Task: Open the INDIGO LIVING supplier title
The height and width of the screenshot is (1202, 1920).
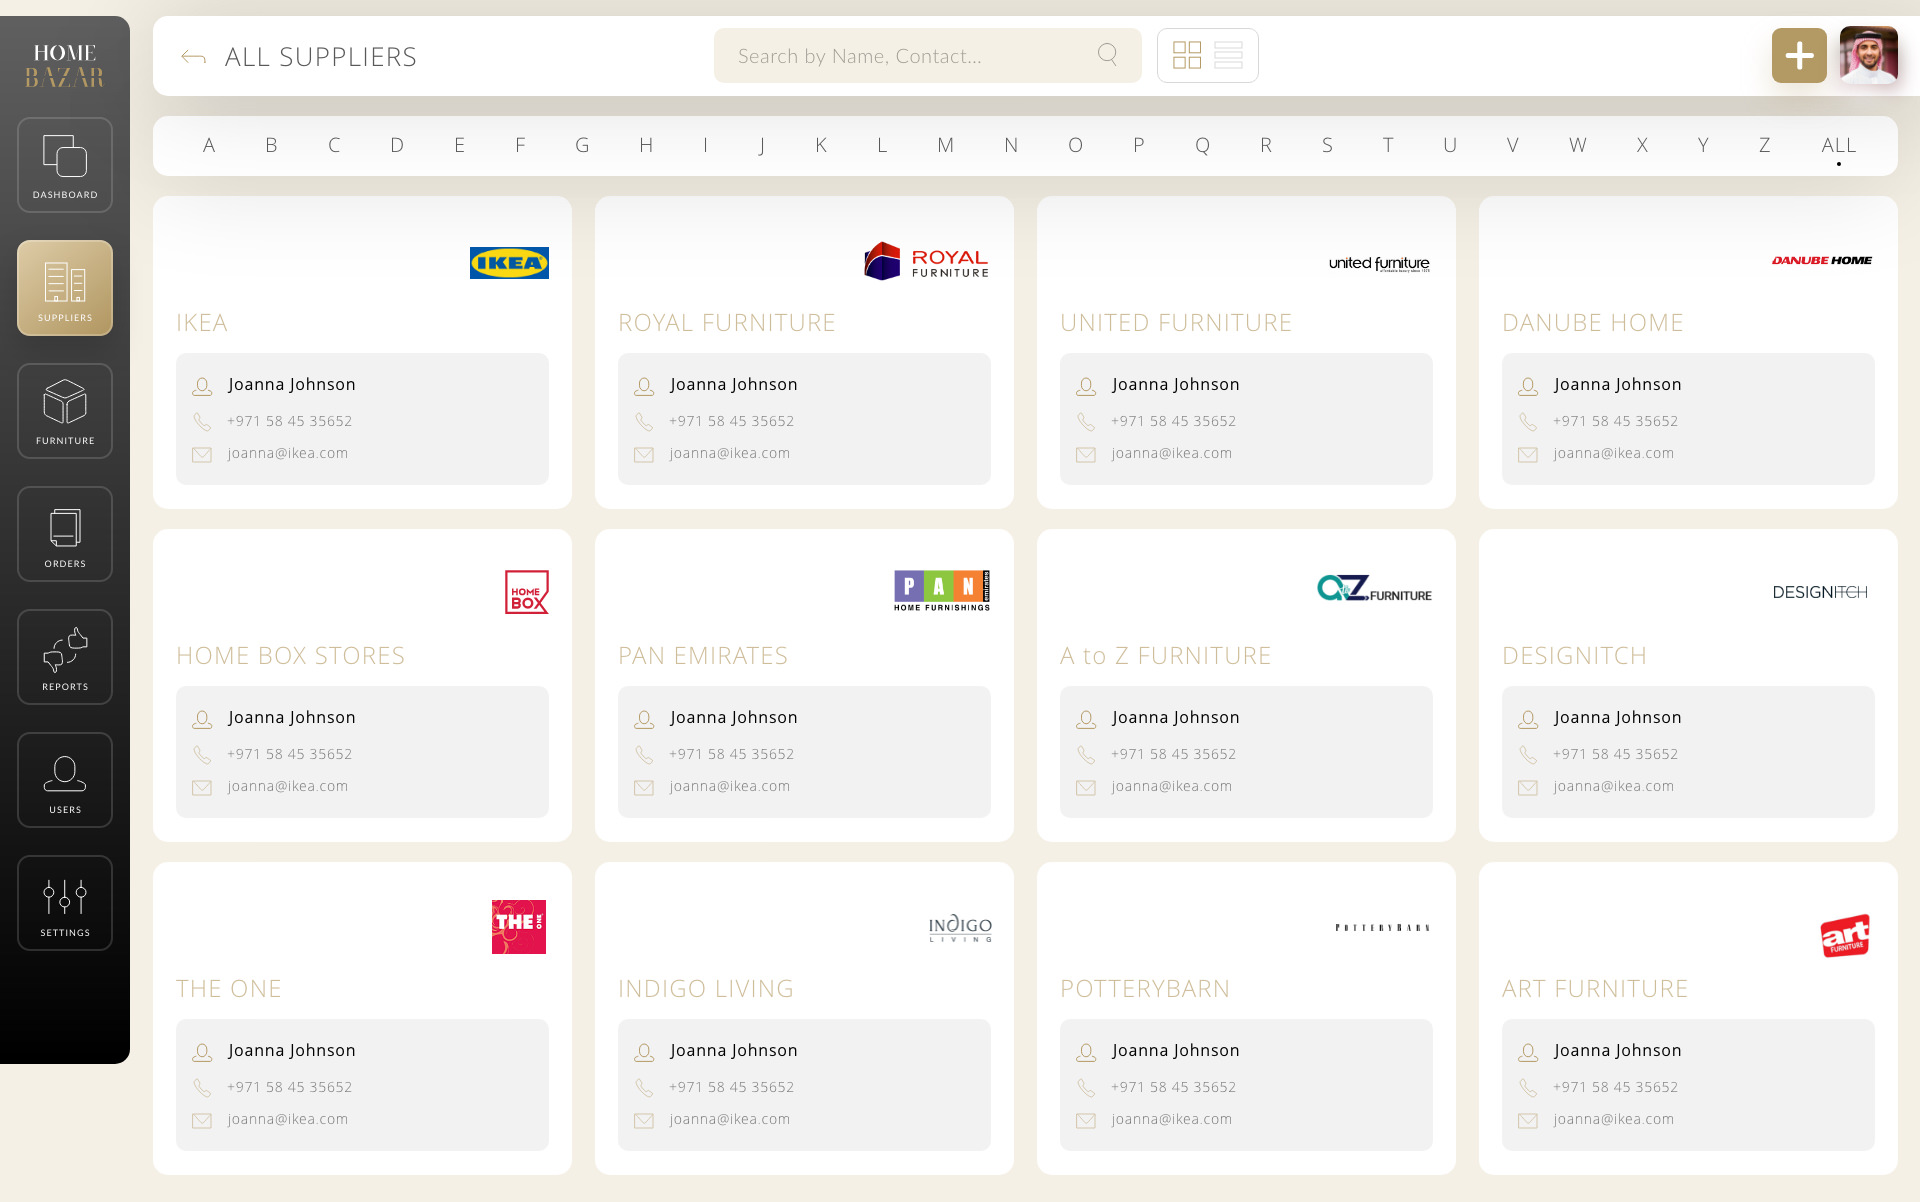Action: tap(706, 989)
